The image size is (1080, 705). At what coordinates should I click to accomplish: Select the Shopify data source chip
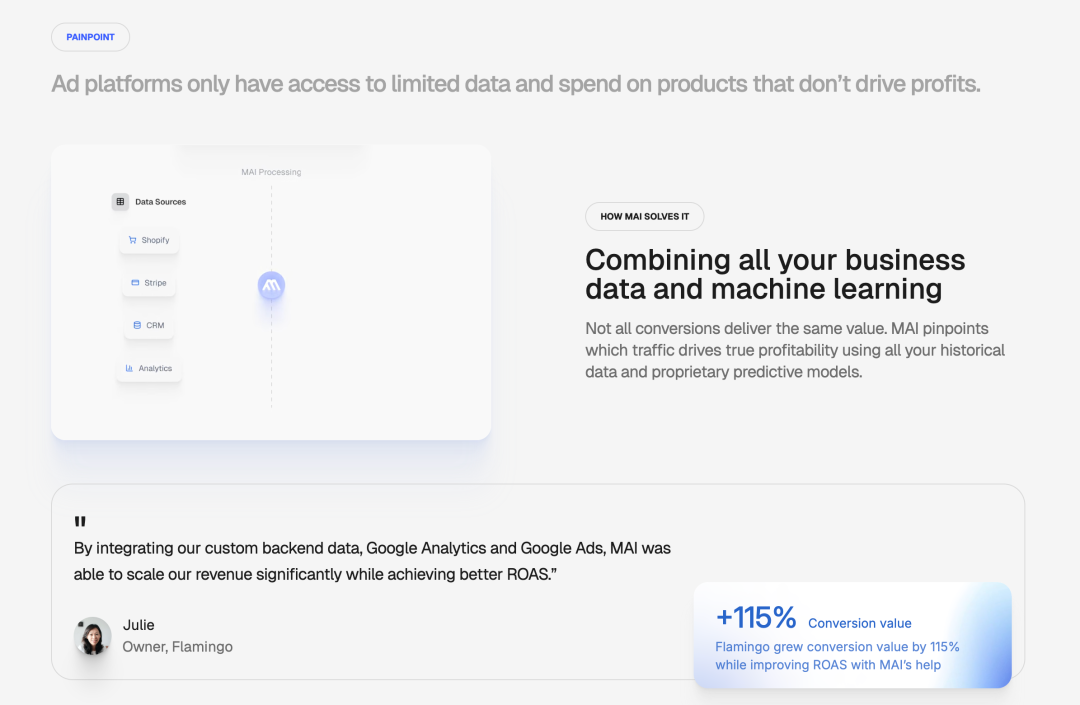point(149,240)
